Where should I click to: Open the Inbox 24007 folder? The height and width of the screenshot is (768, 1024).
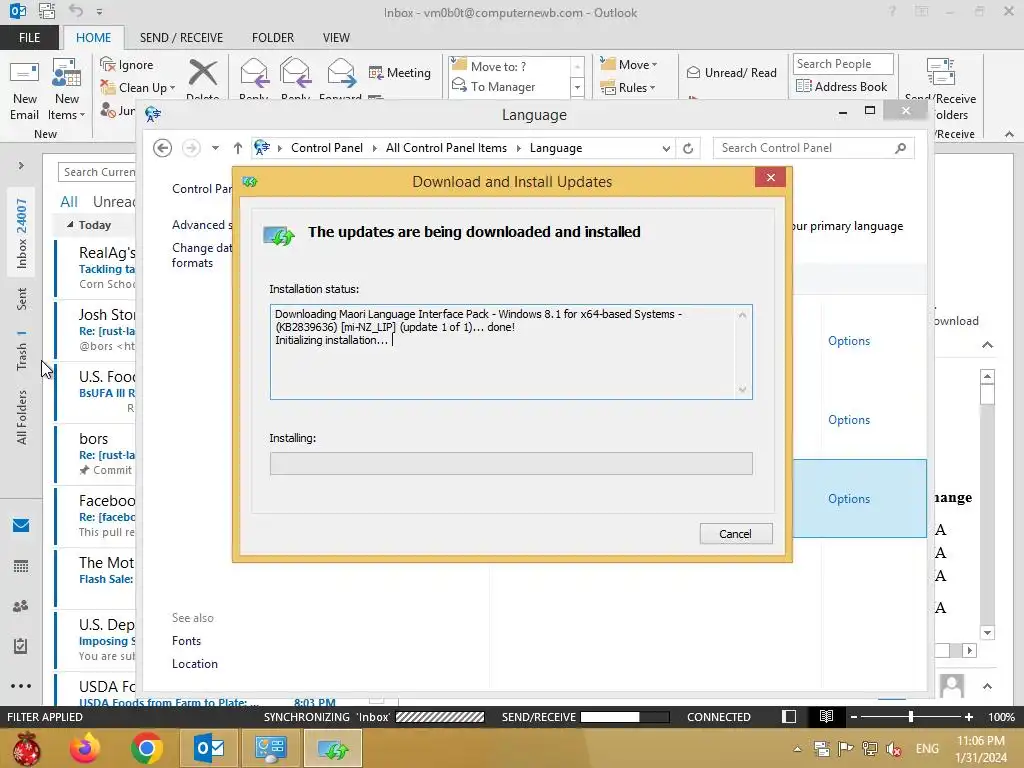[x=21, y=234]
